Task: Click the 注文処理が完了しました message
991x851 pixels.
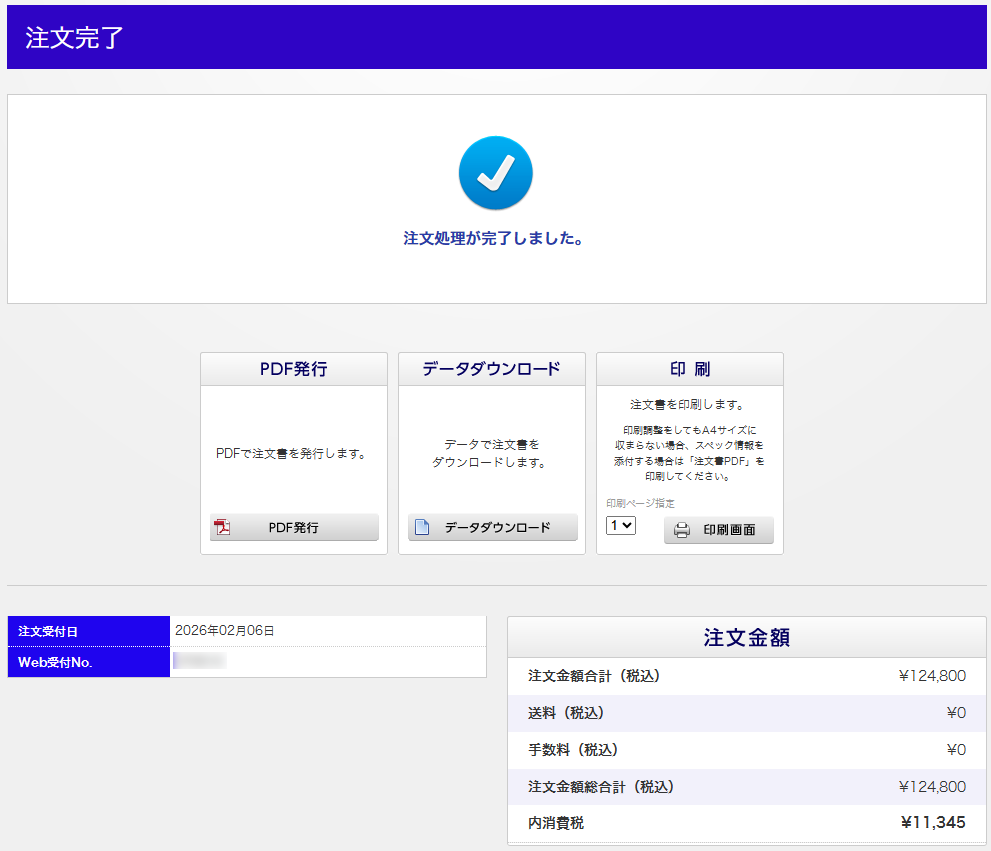Action: point(494,240)
